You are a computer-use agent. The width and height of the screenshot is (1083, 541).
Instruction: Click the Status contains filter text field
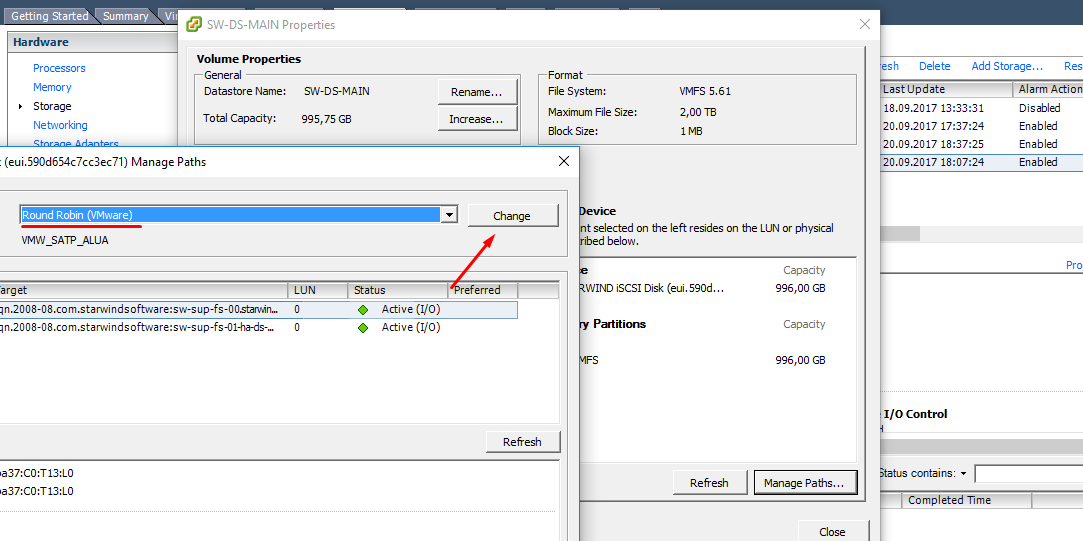click(1028, 474)
